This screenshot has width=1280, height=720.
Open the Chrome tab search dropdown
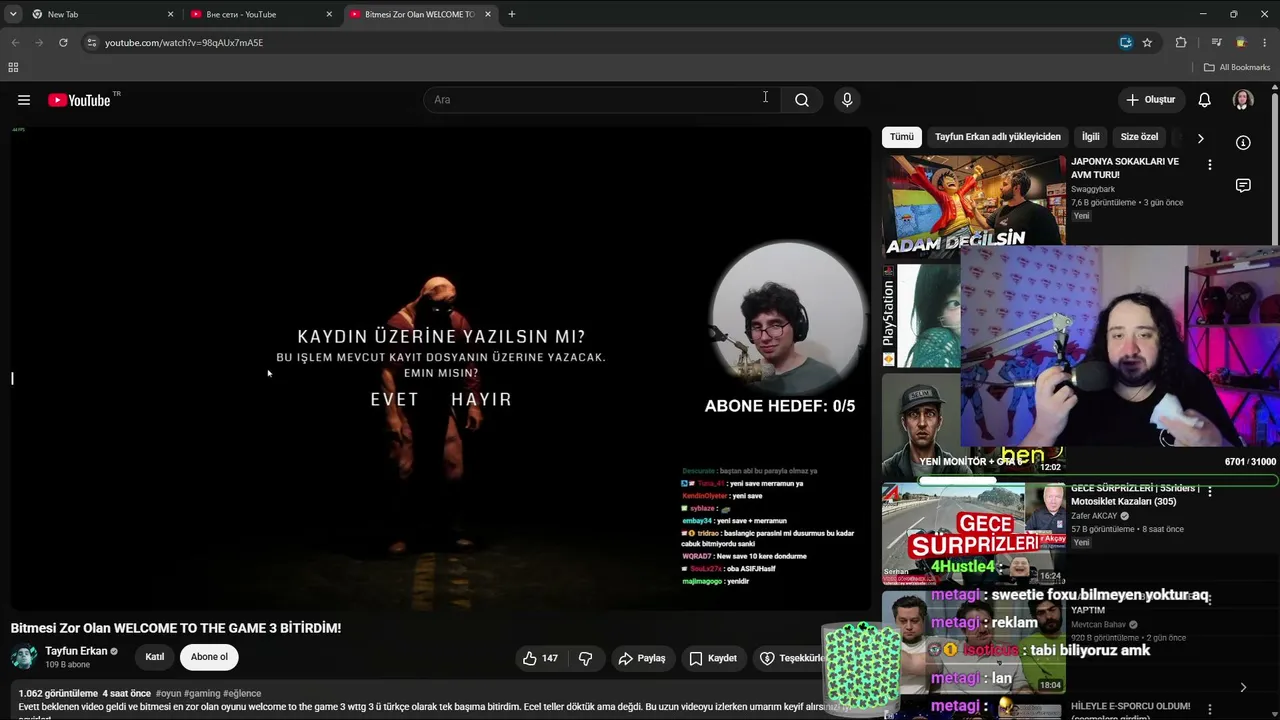(x=13, y=14)
